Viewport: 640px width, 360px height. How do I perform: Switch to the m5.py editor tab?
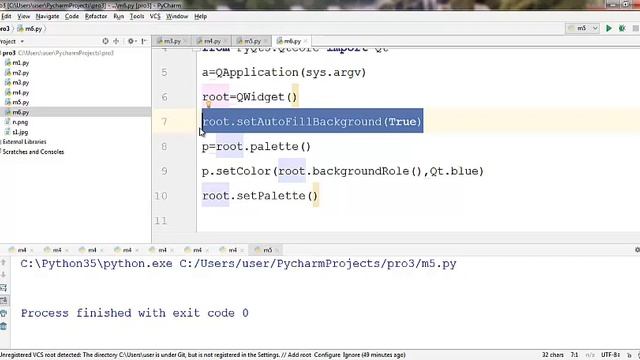[x=252, y=41]
